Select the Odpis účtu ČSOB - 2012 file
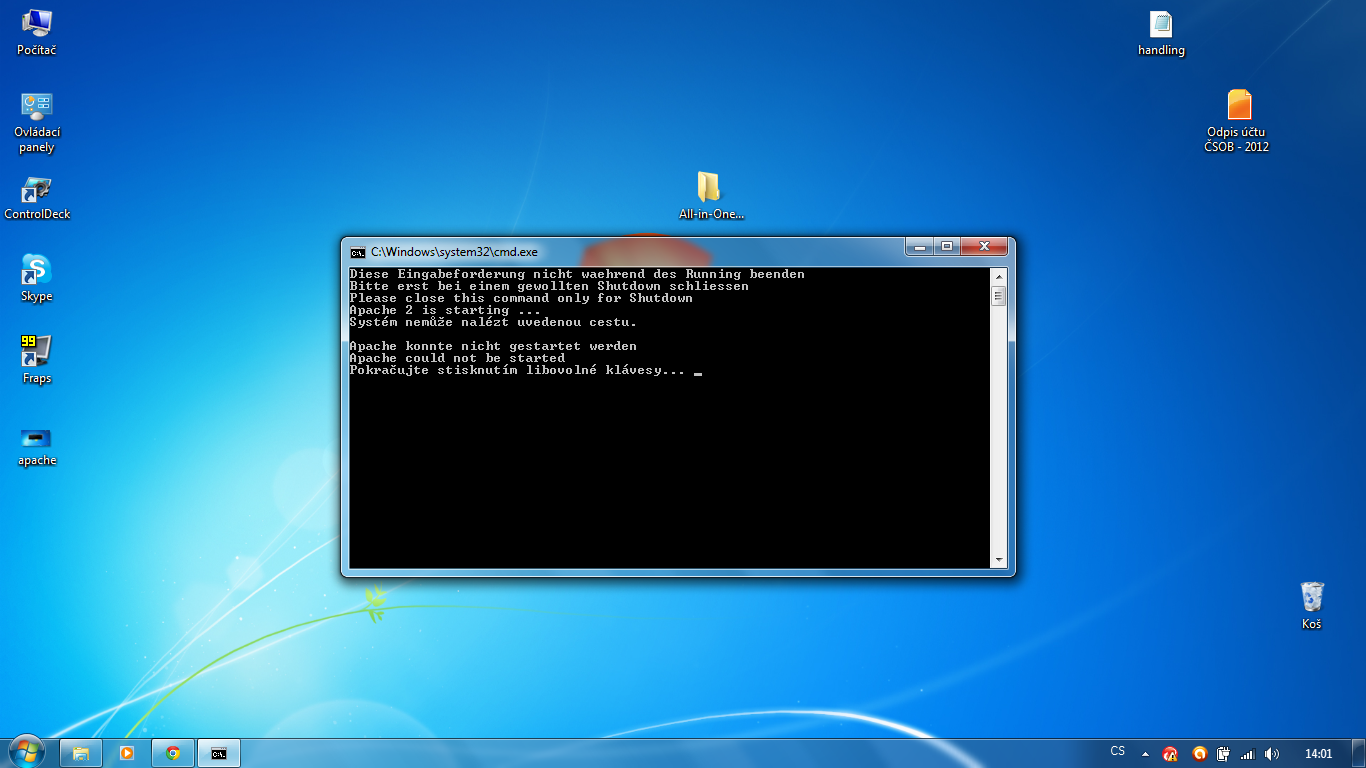The image size is (1366, 768). (x=1237, y=121)
